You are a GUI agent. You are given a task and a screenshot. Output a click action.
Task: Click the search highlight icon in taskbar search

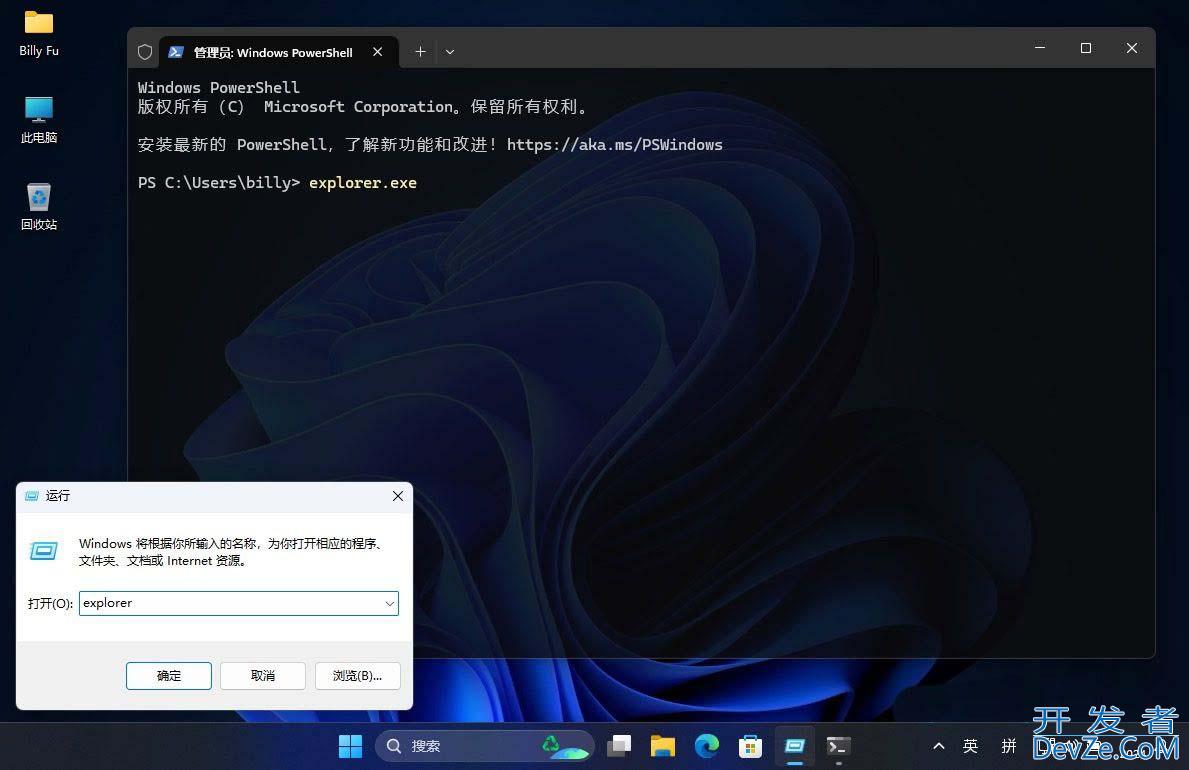[x=564, y=746]
